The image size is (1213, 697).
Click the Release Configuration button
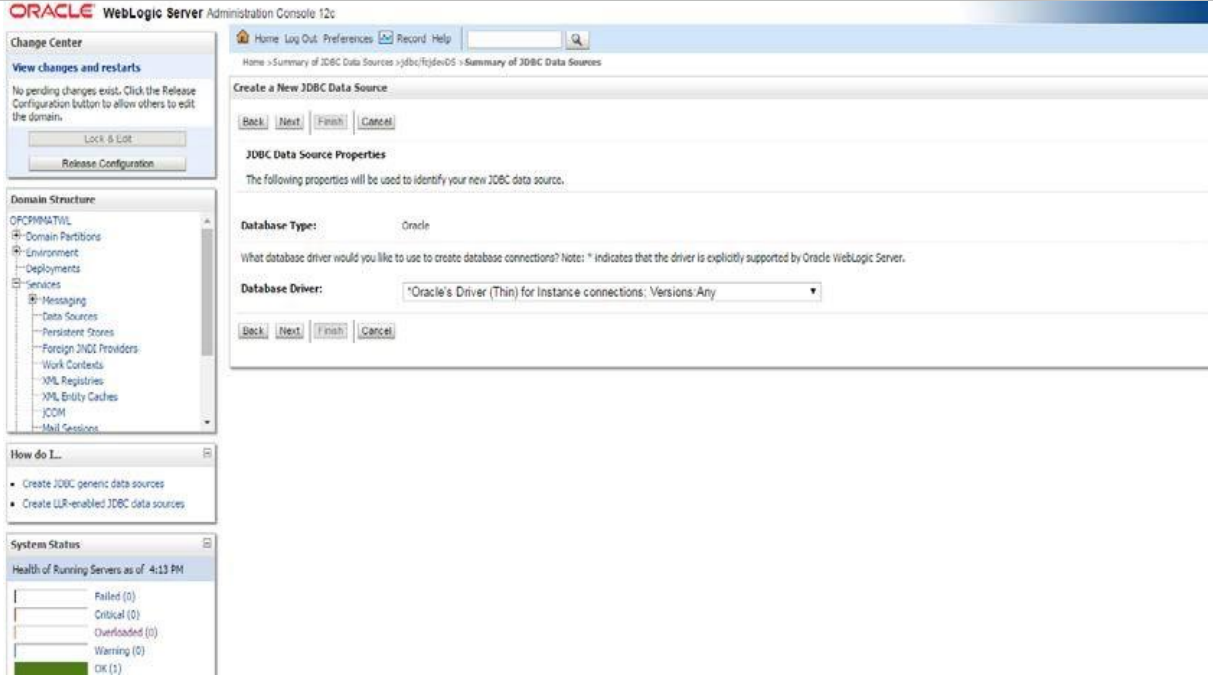[x=108, y=163]
